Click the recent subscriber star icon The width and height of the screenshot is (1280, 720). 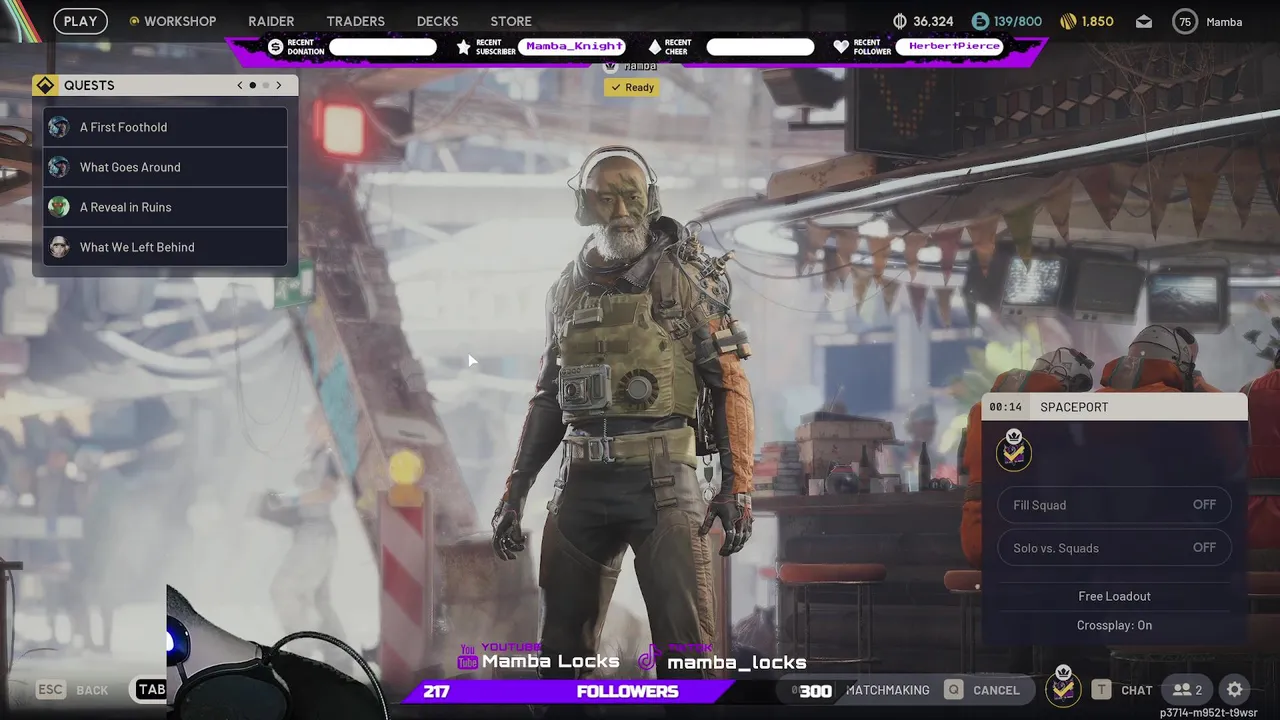point(463,47)
